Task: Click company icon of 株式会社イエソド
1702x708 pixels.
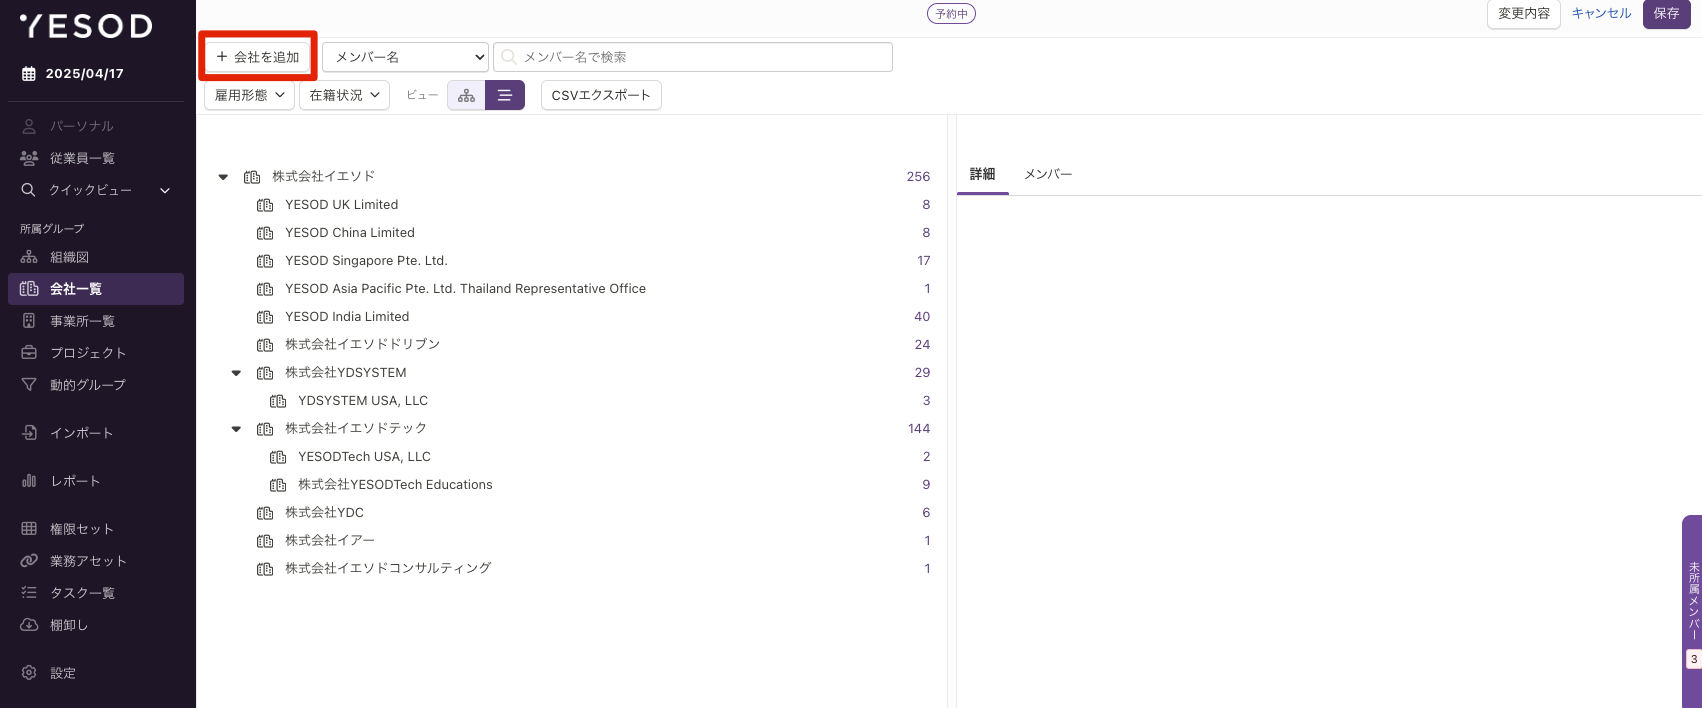Action: coord(252,177)
